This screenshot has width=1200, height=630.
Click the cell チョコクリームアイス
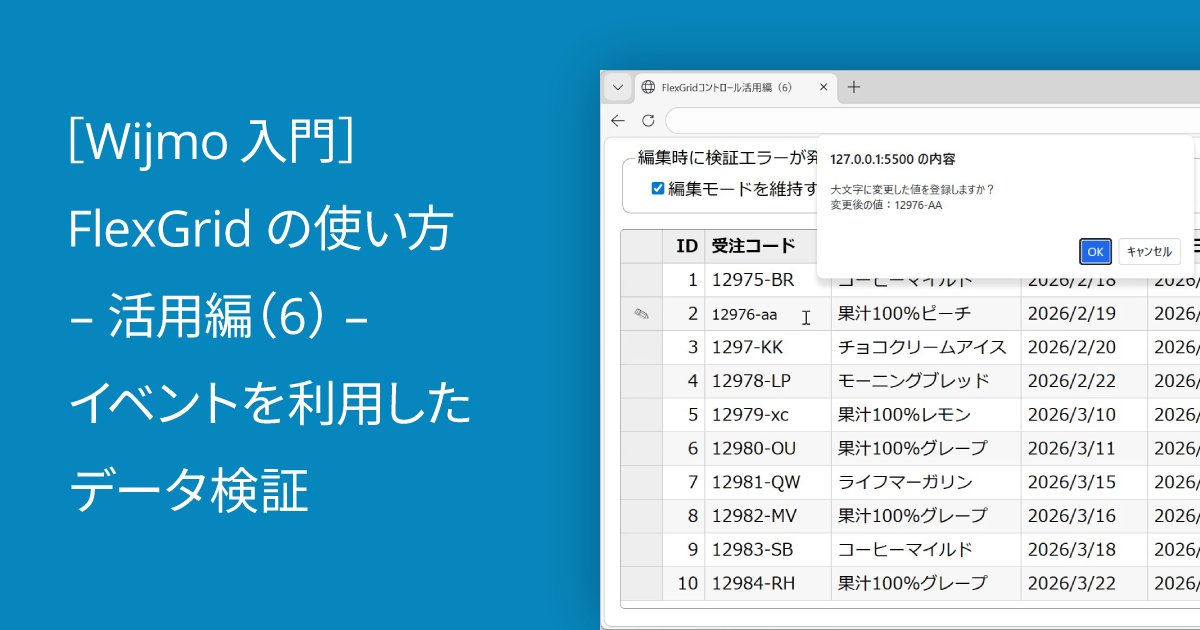pyautogui.click(x=926, y=348)
